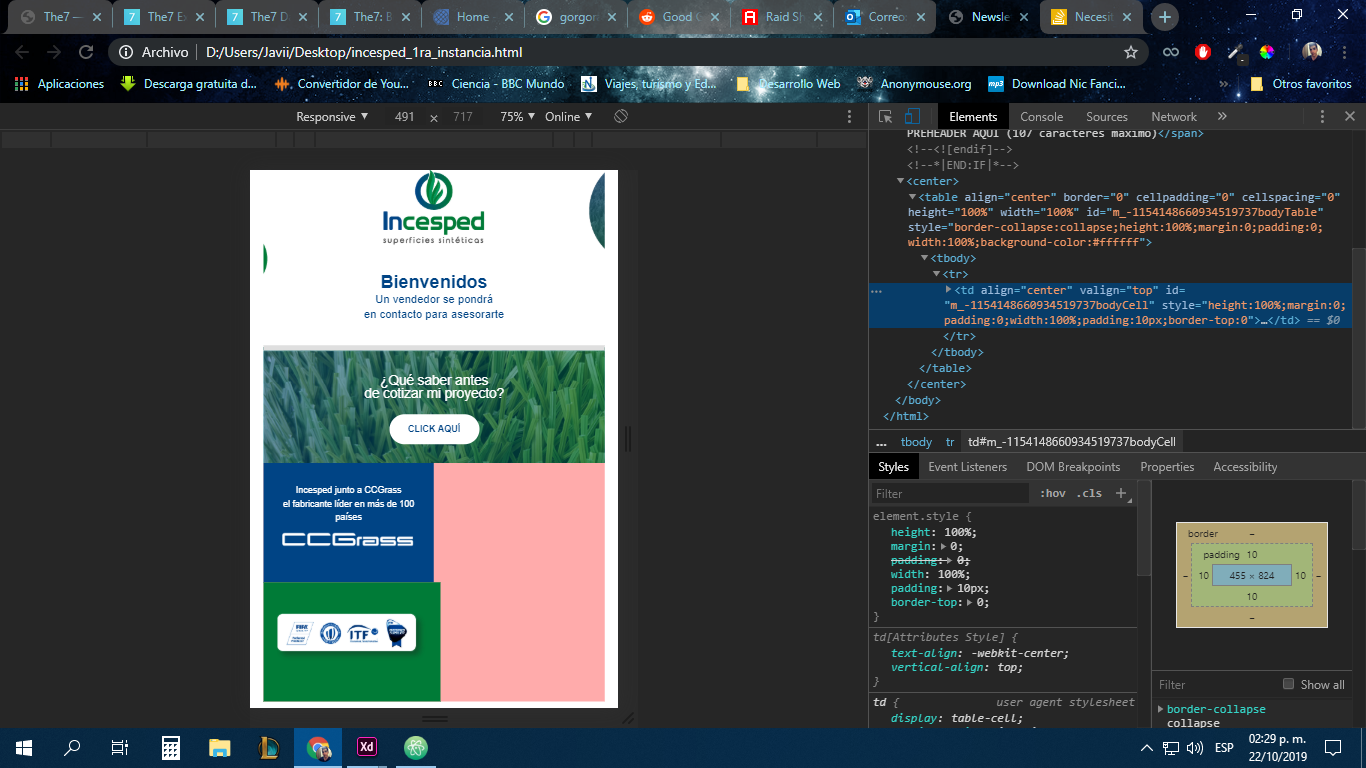Show more DevTools tabs chevron
The height and width of the screenshot is (768, 1366).
(1222, 117)
